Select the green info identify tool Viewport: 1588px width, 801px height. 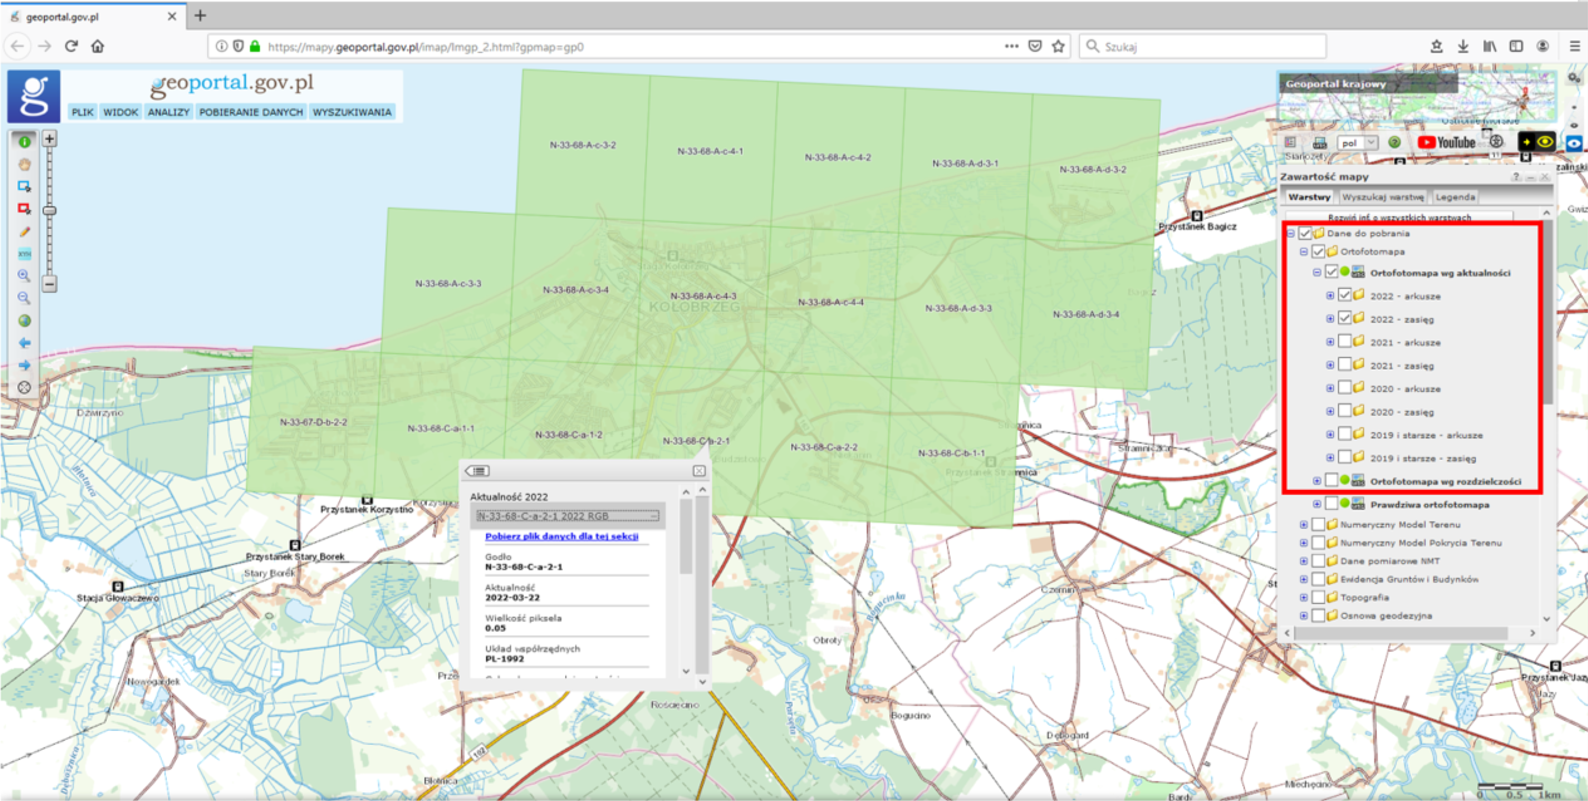click(x=24, y=142)
